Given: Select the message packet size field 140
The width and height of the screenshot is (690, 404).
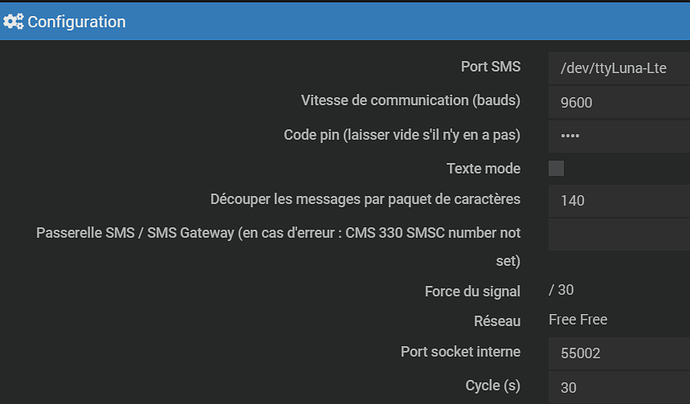Looking at the screenshot, I should [619, 201].
